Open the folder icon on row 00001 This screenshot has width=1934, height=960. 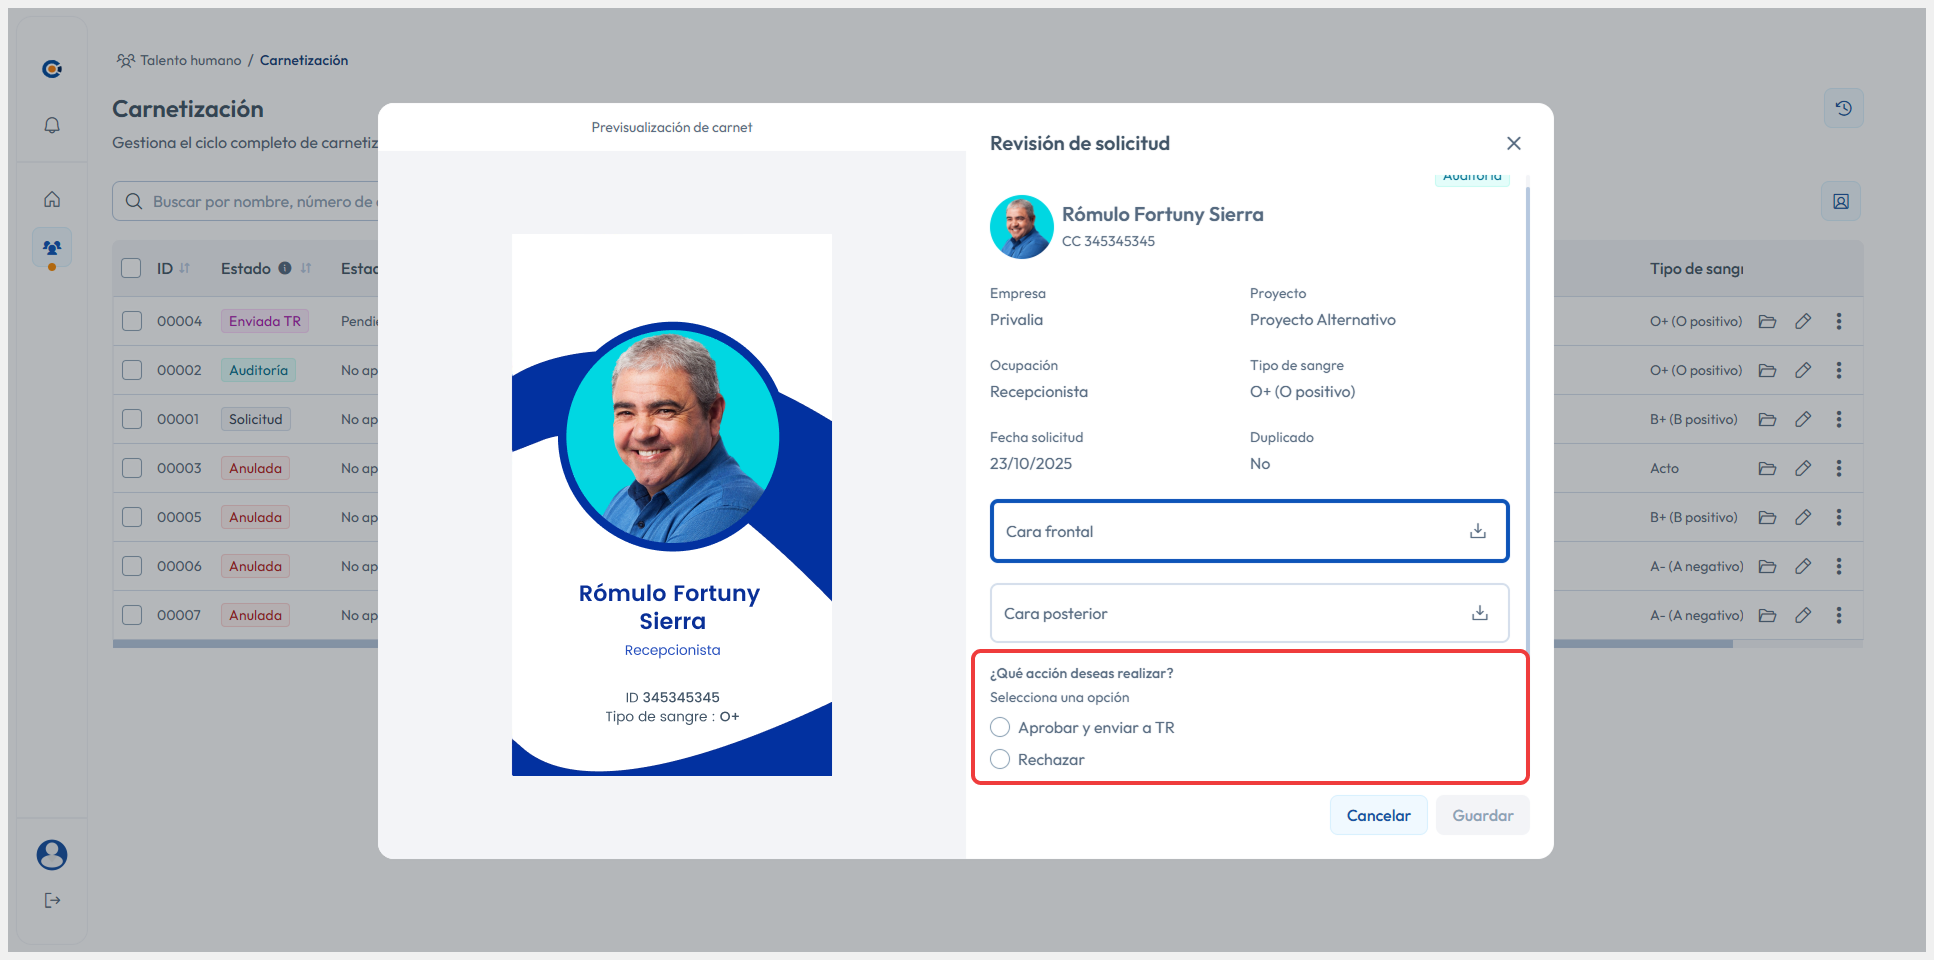click(x=1766, y=419)
